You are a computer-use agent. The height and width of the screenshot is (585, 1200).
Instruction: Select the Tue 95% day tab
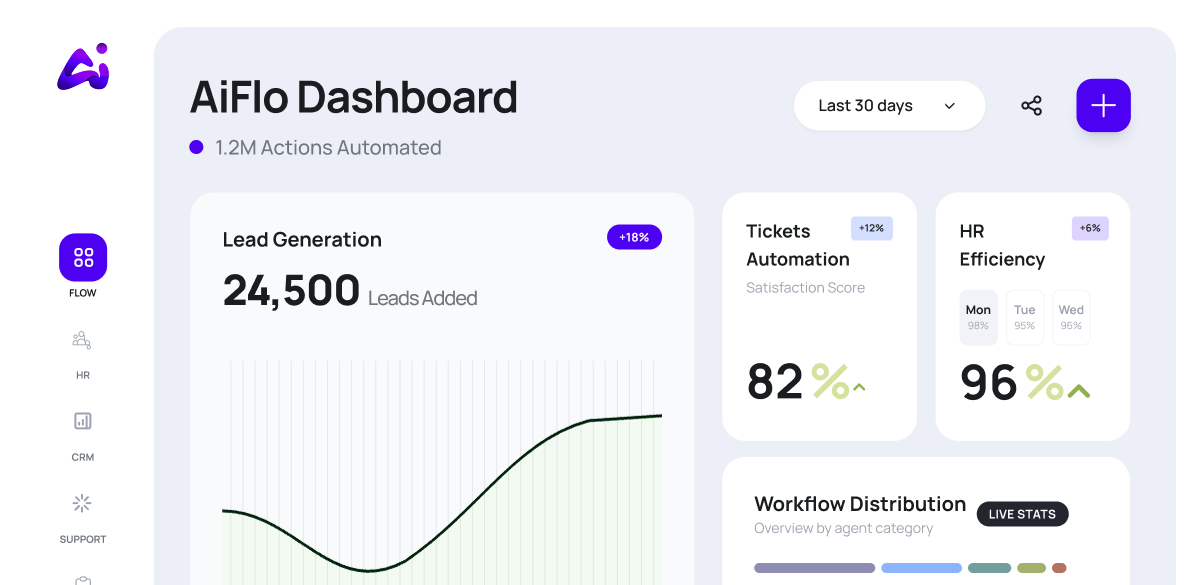1025,317
